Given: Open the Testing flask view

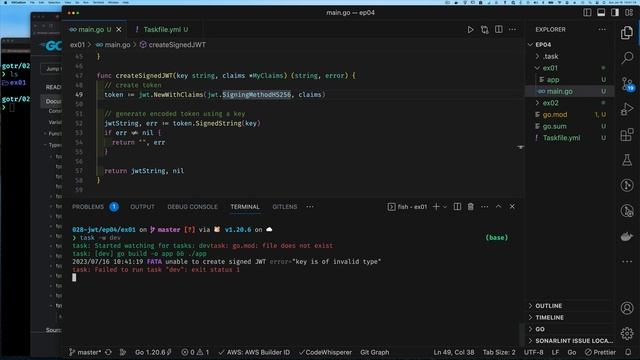Looking at the screenshot, I should click(x=627, y=160).
